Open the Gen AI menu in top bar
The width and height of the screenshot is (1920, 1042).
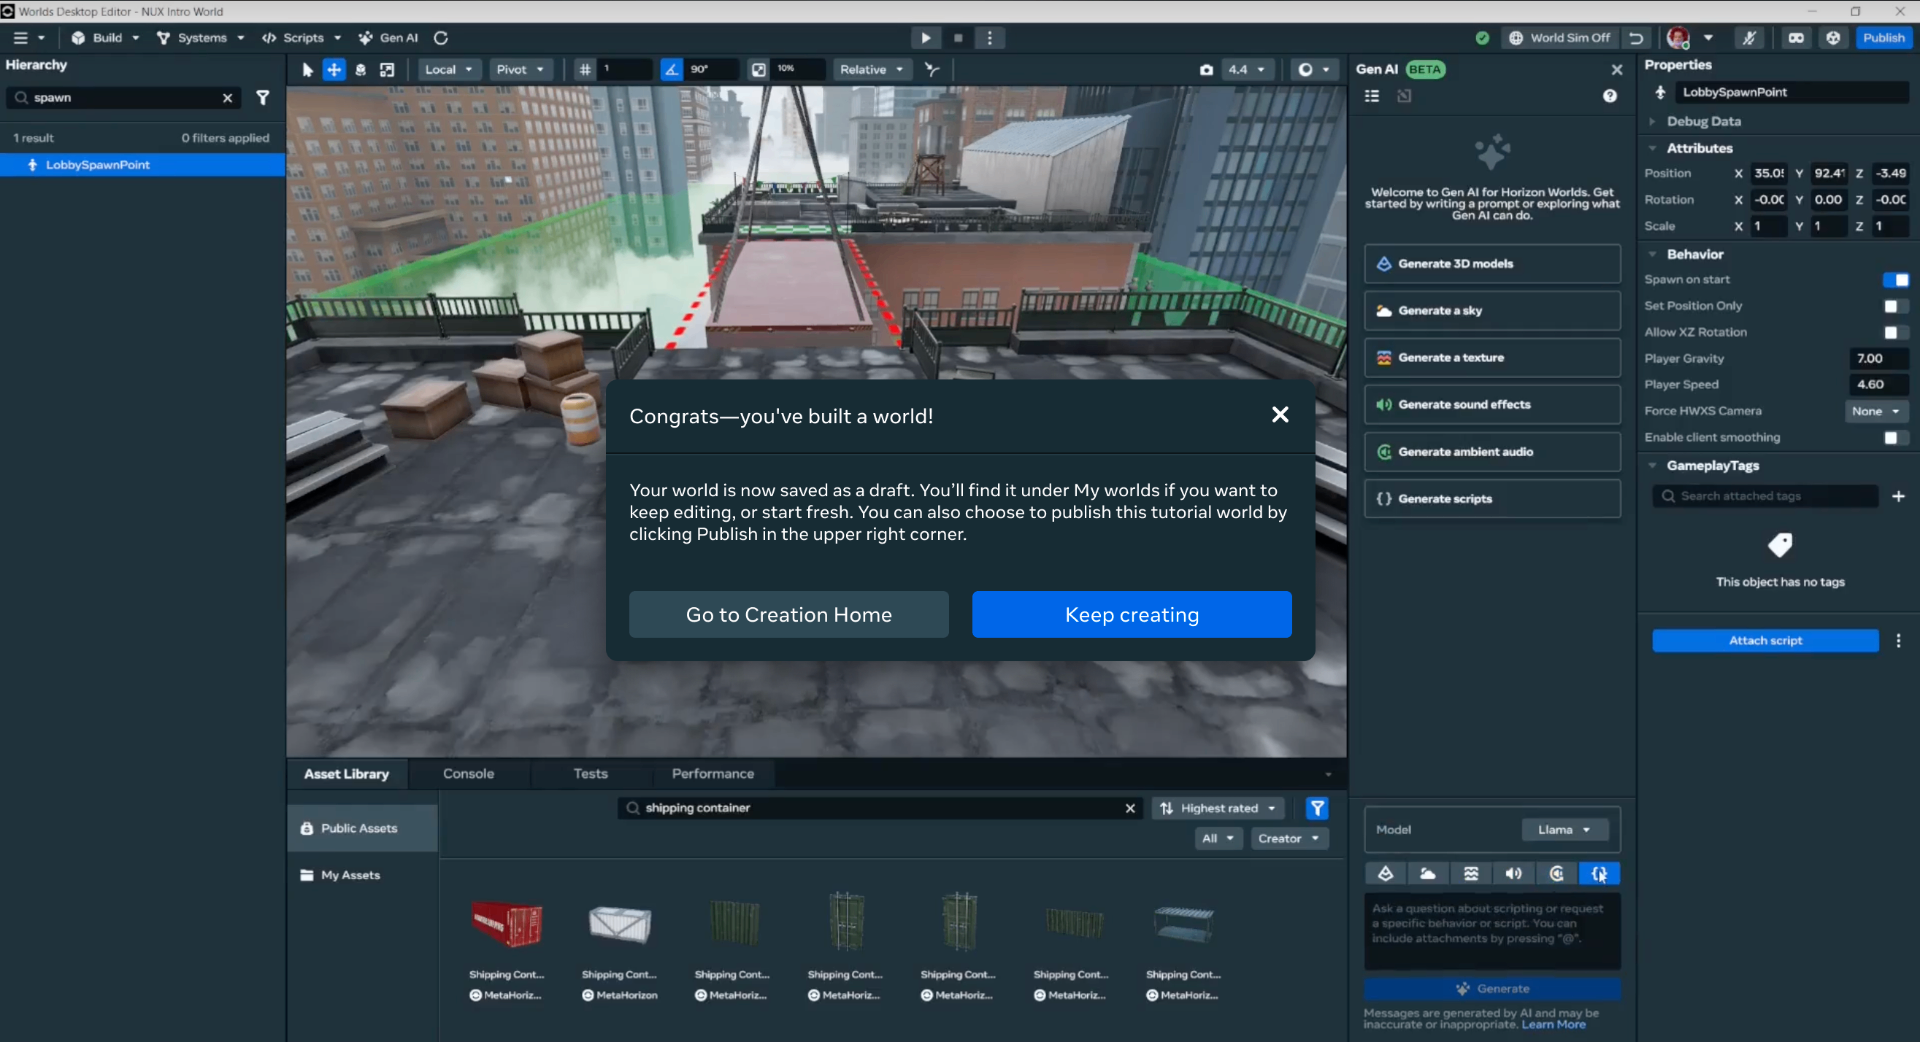click(389, 38)
